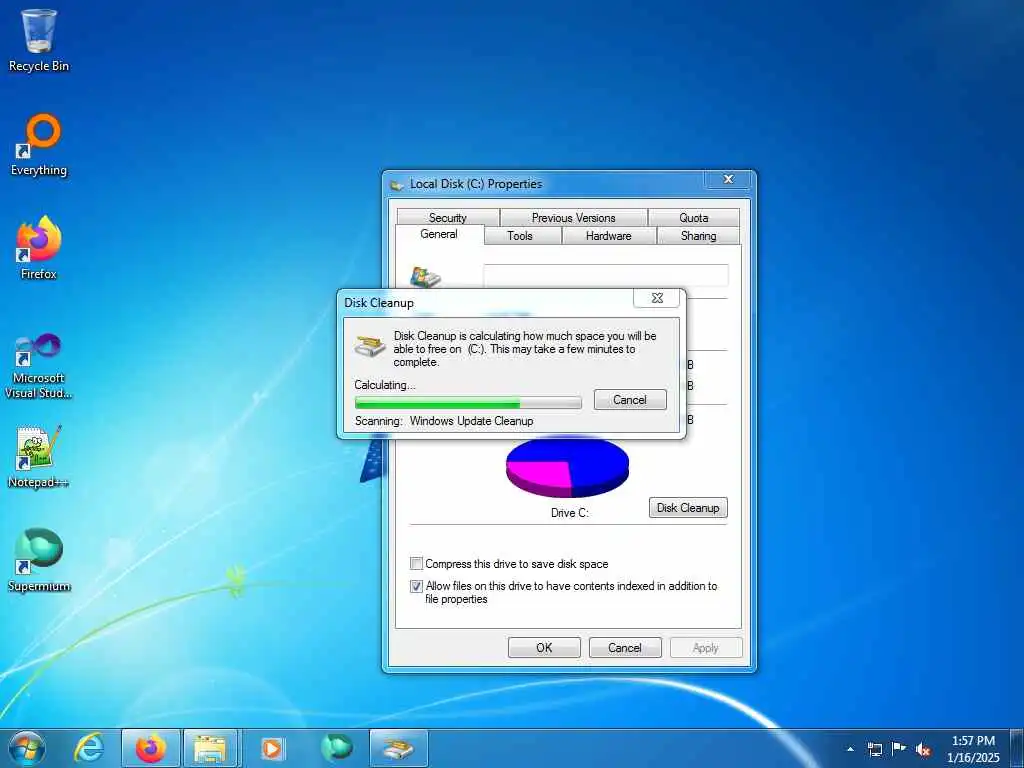Enable Compress this drive checkbox
Screen dimensions: 1024x768
point(416,564)
